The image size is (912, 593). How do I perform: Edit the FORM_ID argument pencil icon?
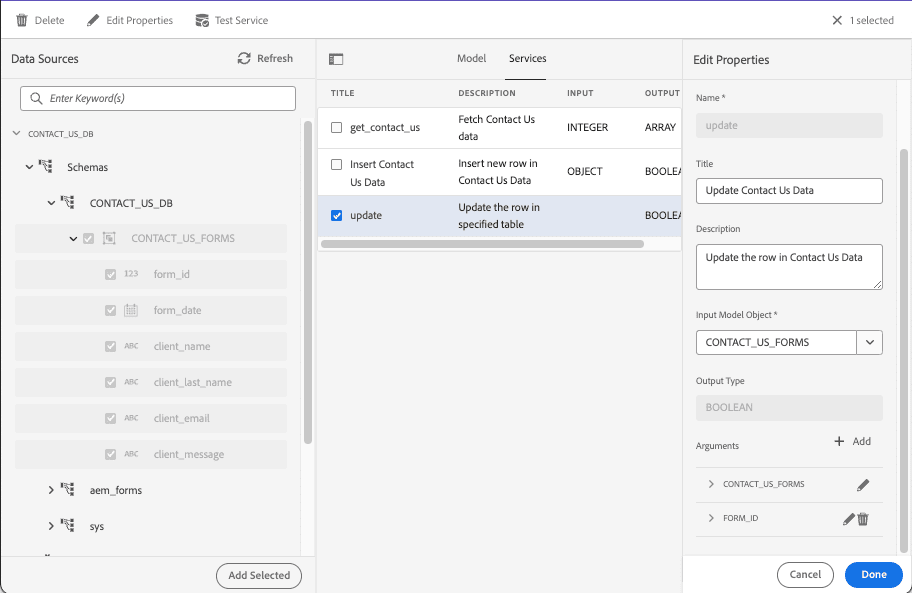pyautogui.click(x=849, y=519)
